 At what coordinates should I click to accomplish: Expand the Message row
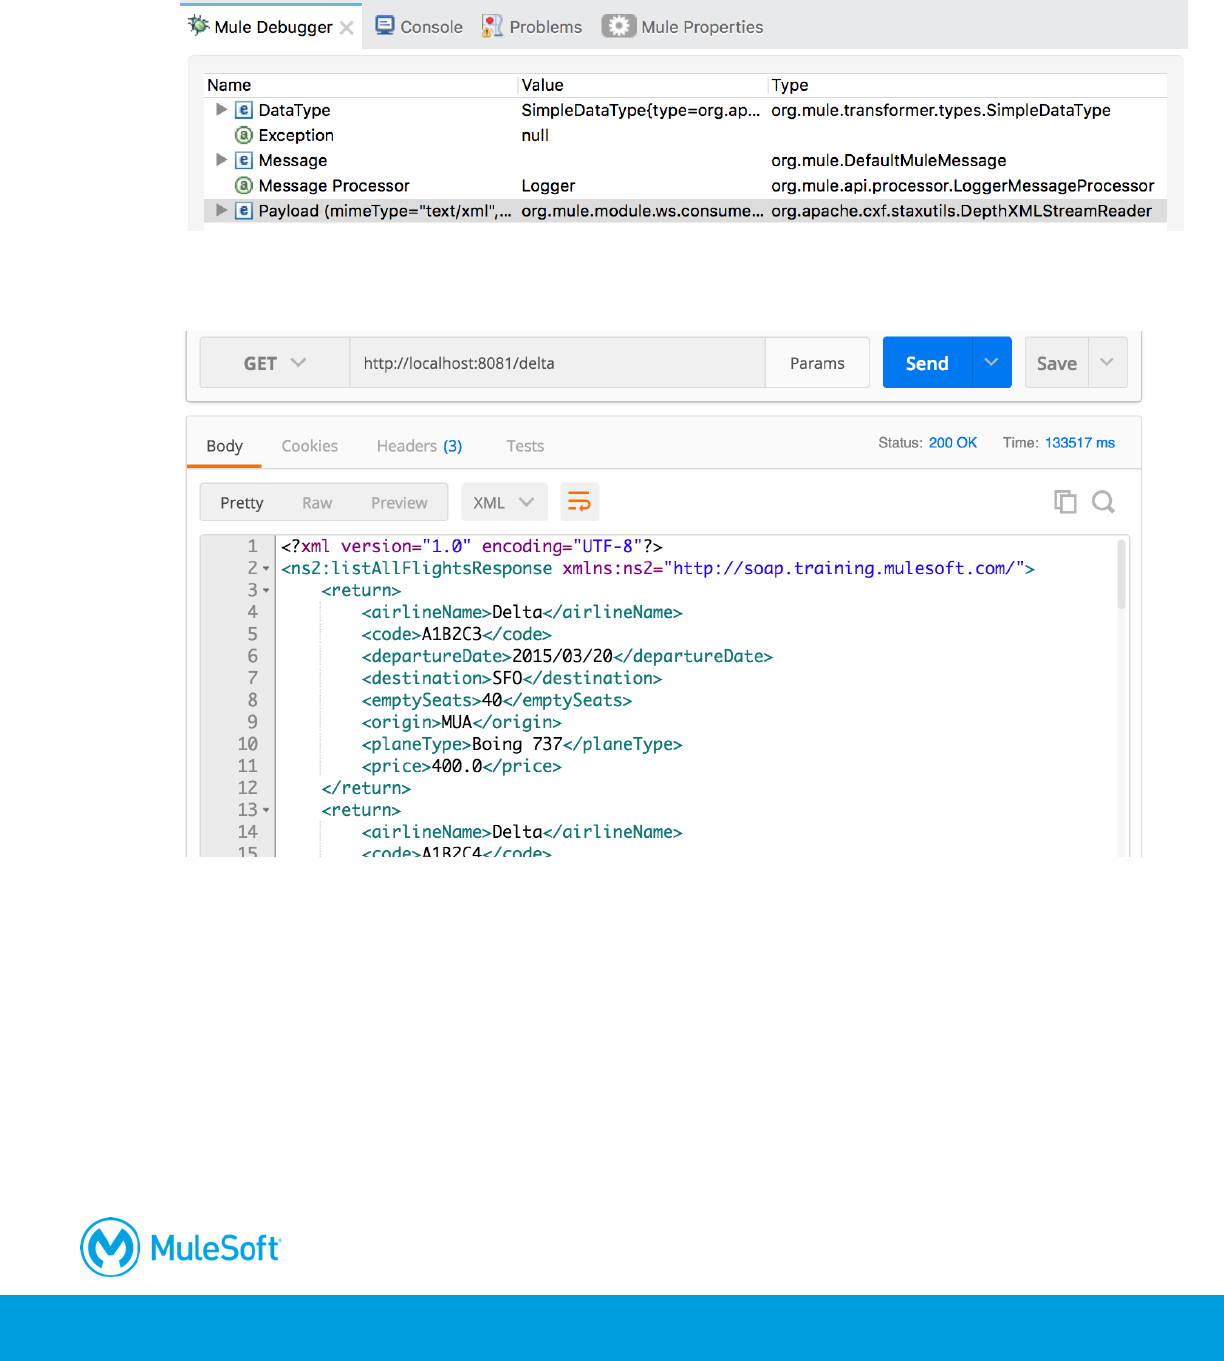(221, 160)
